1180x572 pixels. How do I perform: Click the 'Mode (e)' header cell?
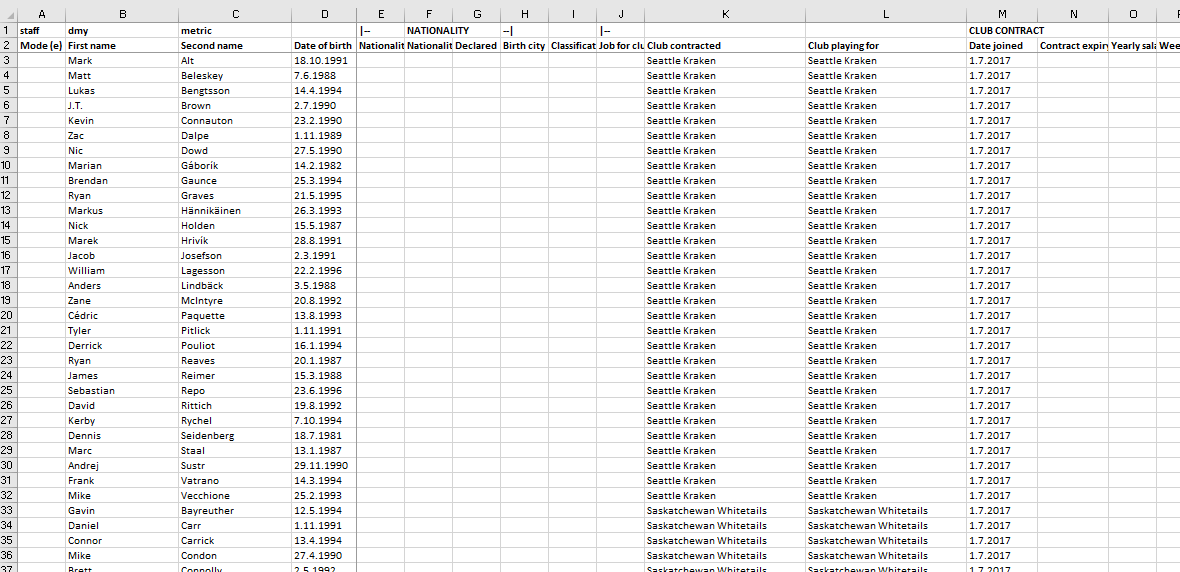tap(41, 46)
